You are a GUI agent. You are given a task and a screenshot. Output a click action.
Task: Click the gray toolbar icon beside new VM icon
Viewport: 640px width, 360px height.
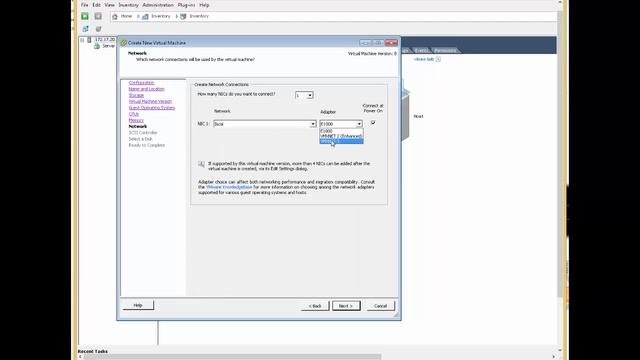[98, 29]
